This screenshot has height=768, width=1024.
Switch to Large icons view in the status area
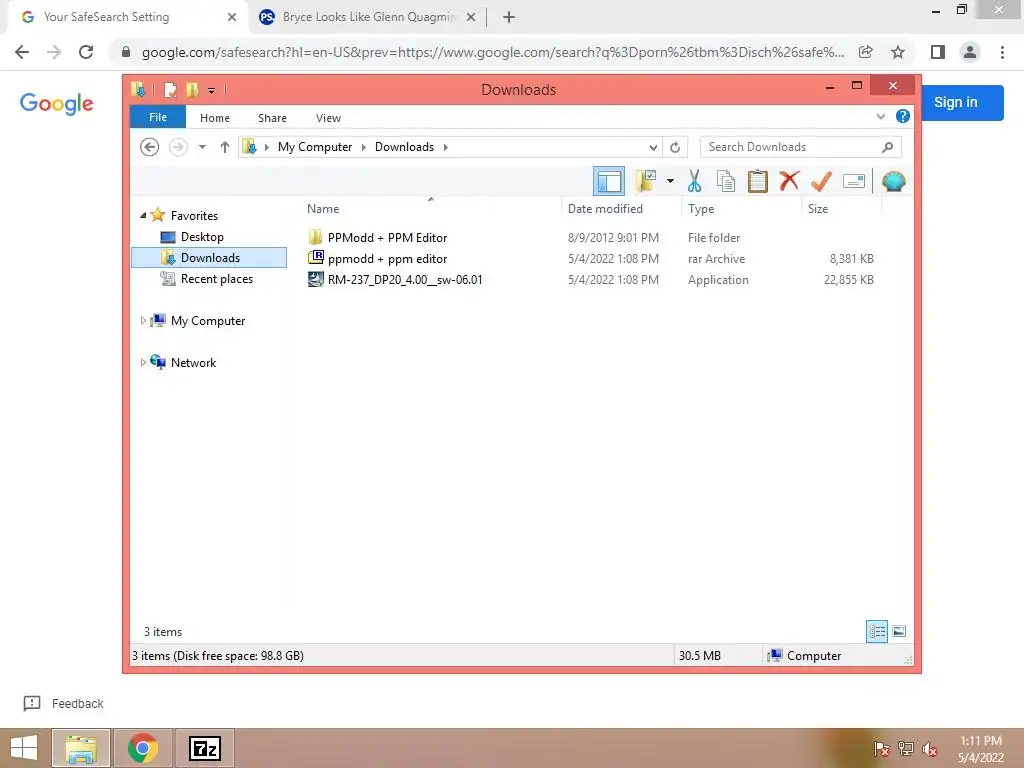click(899, 632)
